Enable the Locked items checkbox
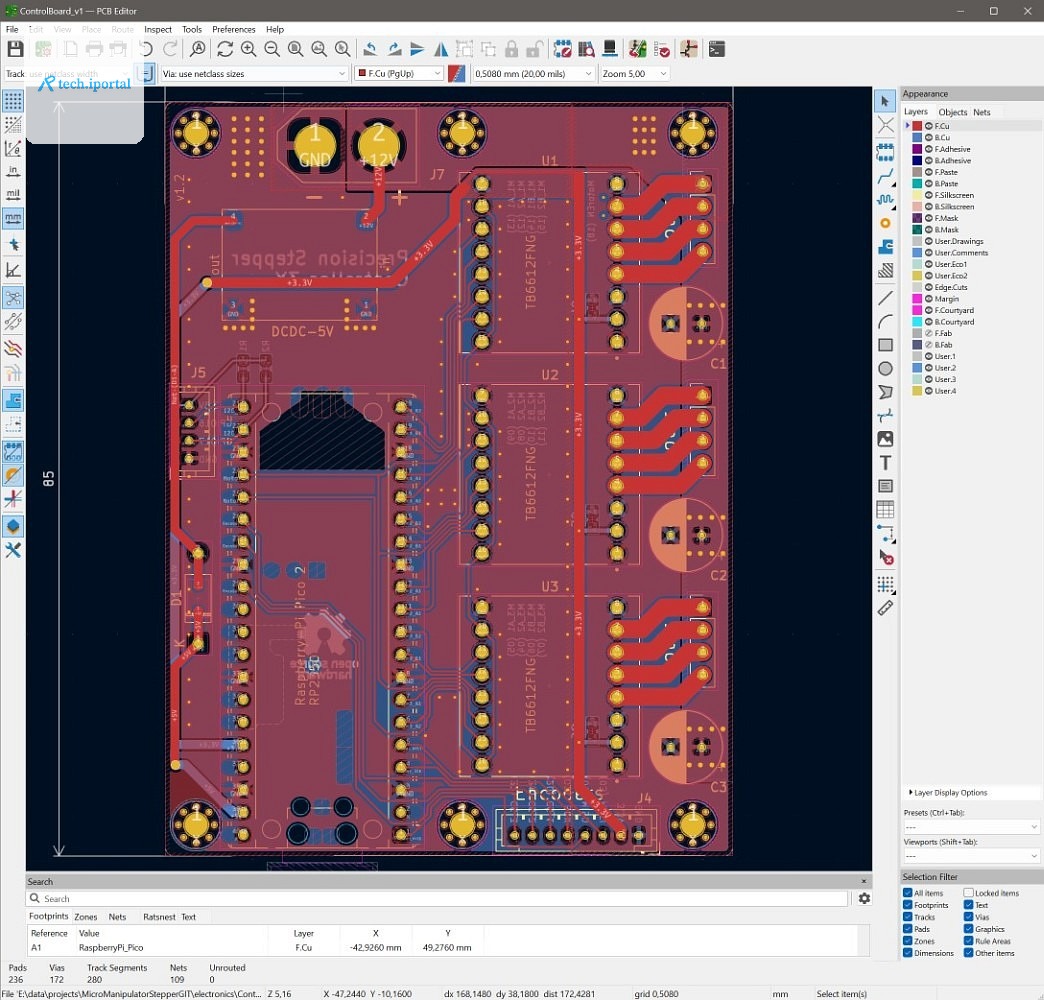The width and height of the screenshot is (1044, 1000). tap(968, 893)
